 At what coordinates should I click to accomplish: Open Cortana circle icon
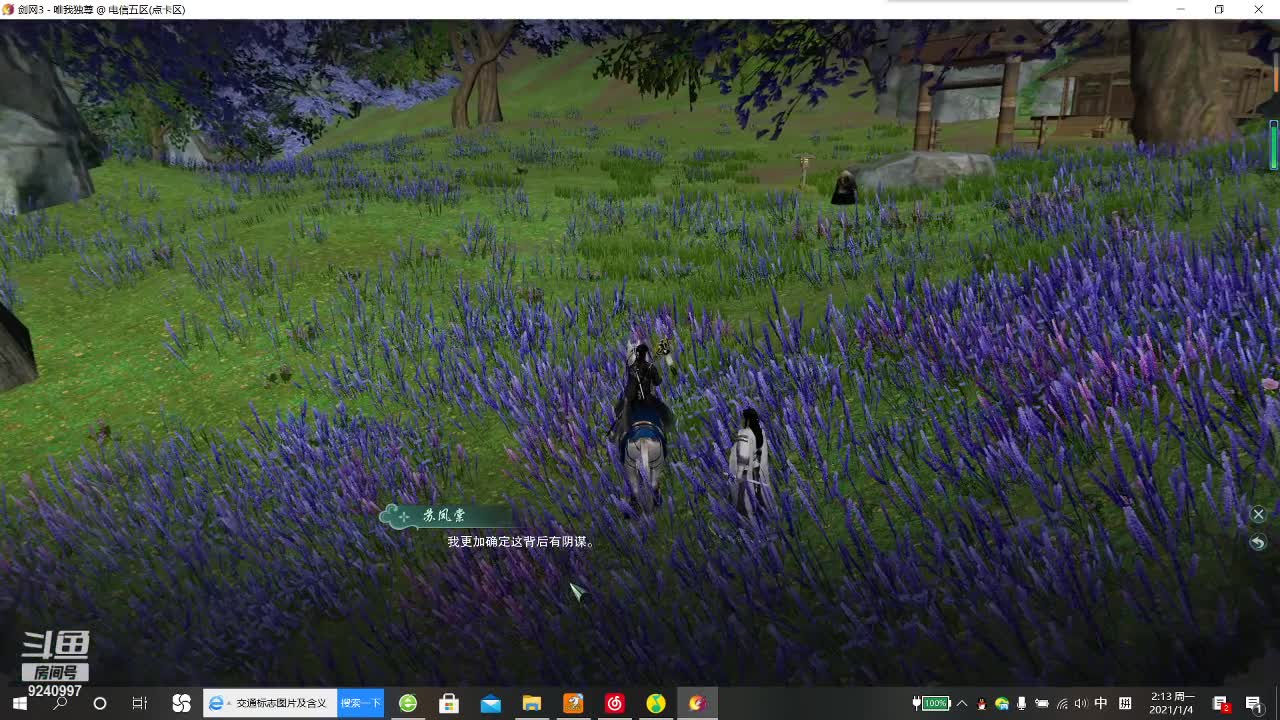[x=100, y=704]
